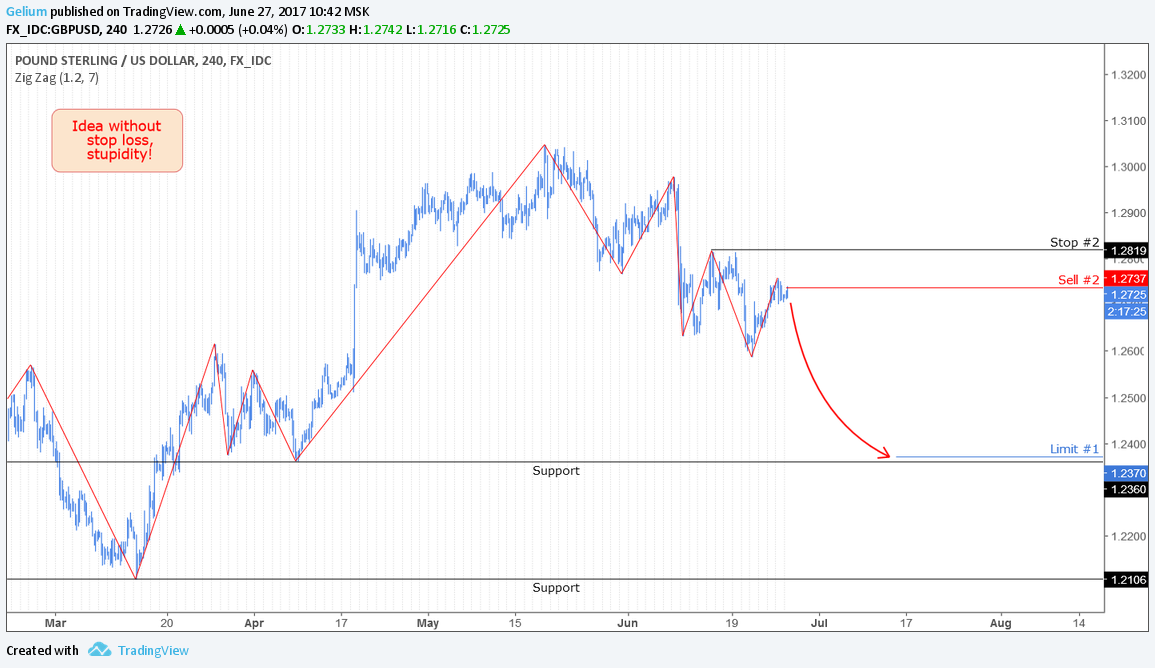Screen dimensions: 1155x668
Task: Click the blue 1.2370 price tag
Action: pyautogui.click(x=1126, y=474)
